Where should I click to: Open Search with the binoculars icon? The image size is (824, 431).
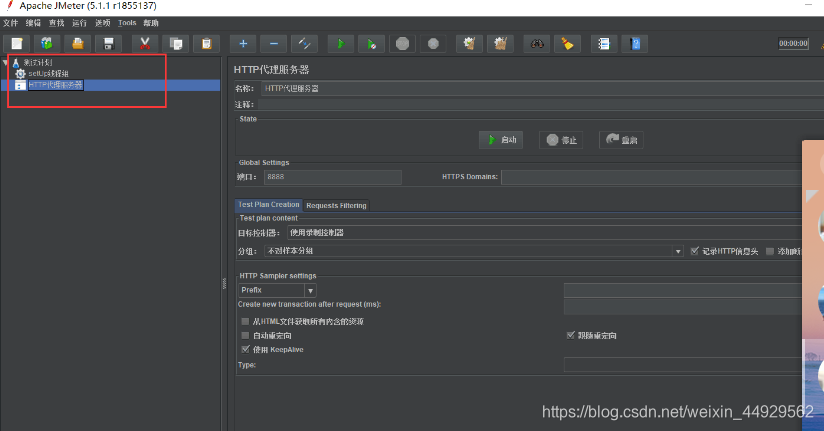click(537, 44)
